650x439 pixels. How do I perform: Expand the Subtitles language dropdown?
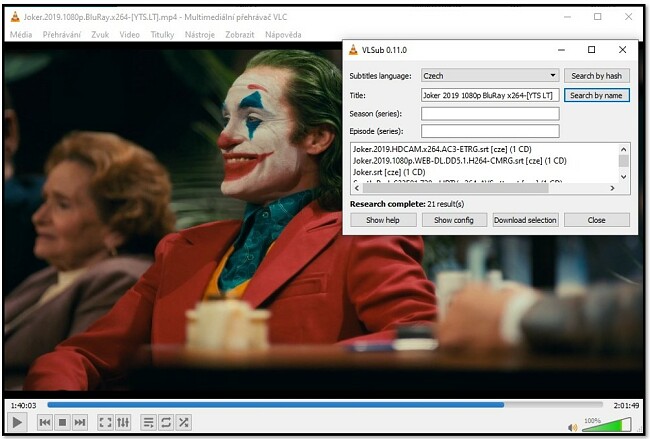490,75
